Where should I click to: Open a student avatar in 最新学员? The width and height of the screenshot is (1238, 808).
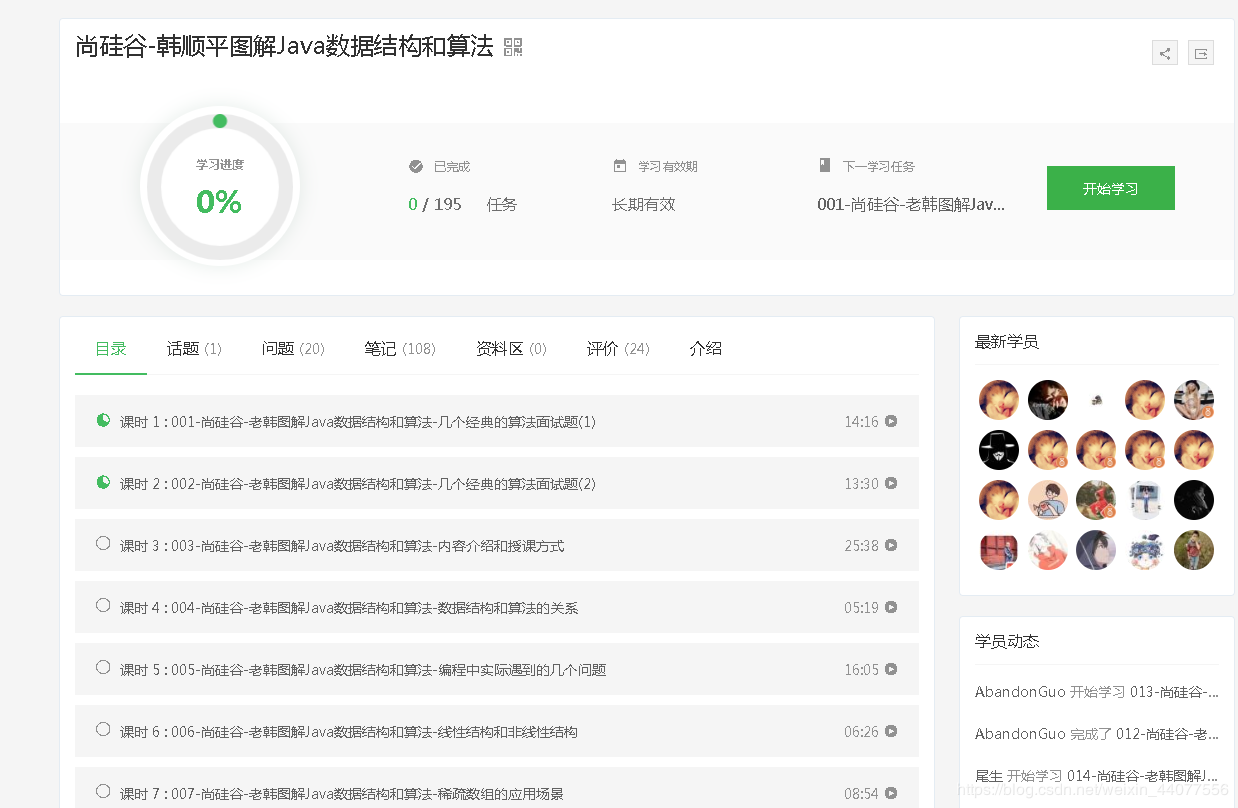998,399
